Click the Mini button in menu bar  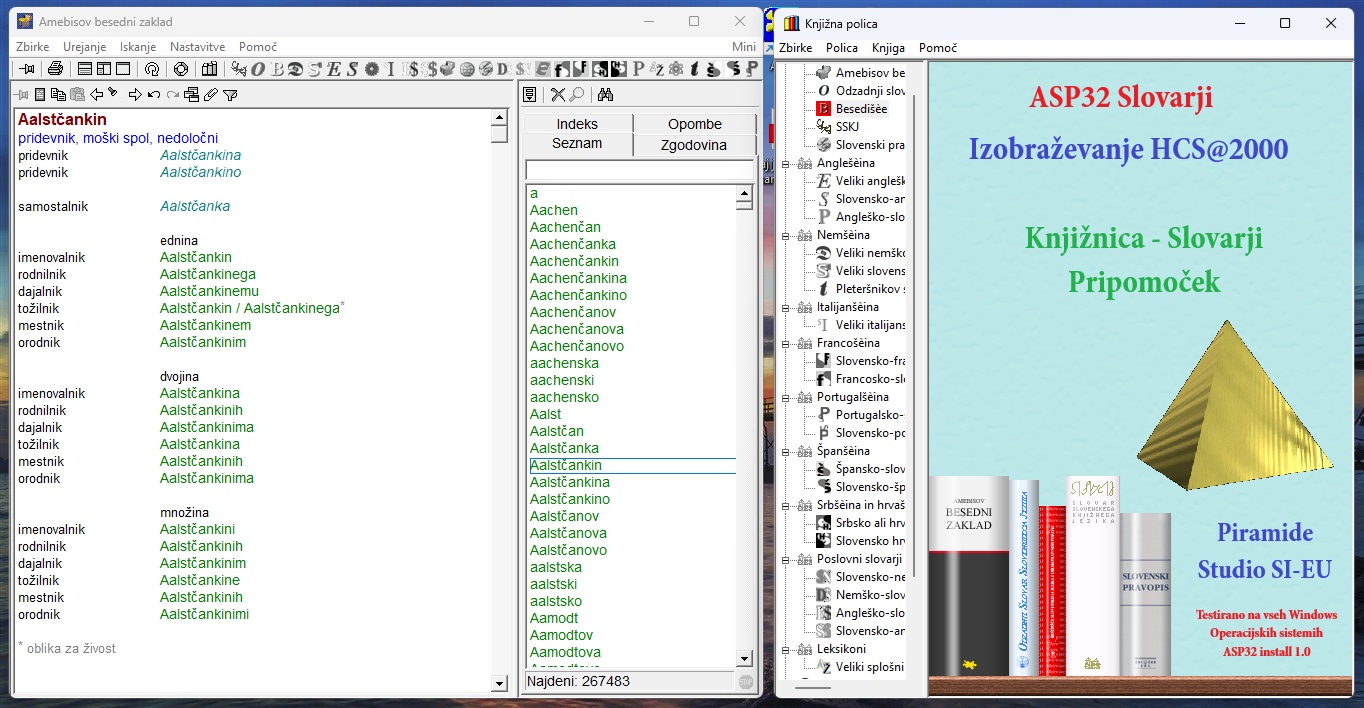coord(744,47)
